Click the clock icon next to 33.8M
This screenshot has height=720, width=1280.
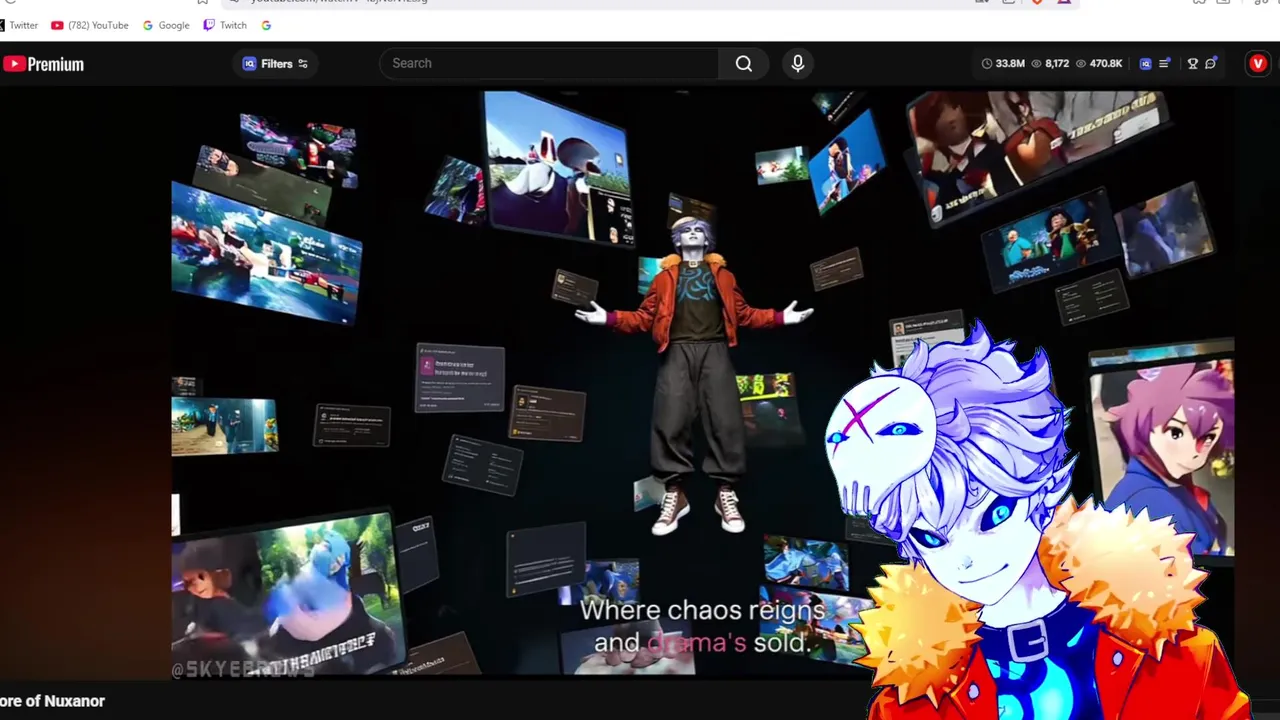point(987,64)
